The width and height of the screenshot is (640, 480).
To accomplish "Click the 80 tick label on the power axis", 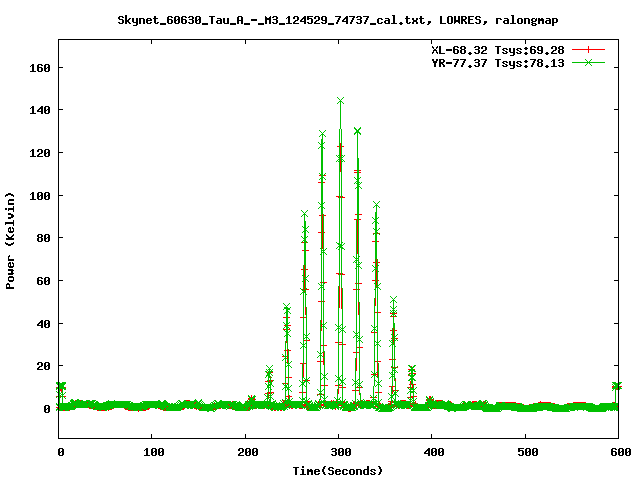I will [x=44, y=238].
